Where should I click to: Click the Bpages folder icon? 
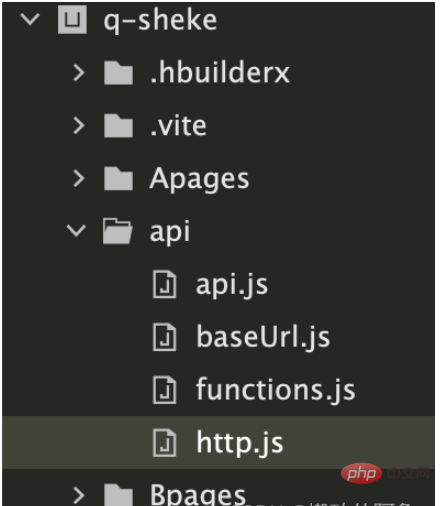118,495
